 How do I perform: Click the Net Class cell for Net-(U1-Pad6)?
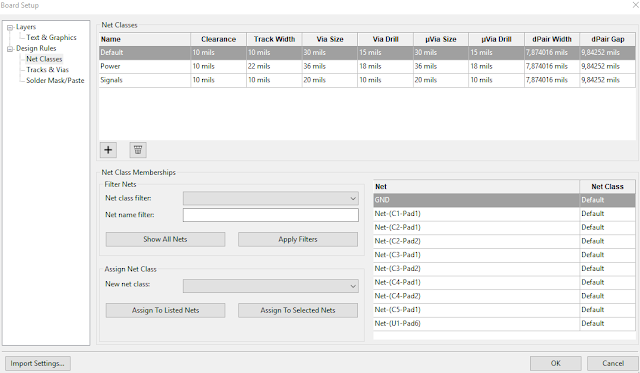[607, 324]
